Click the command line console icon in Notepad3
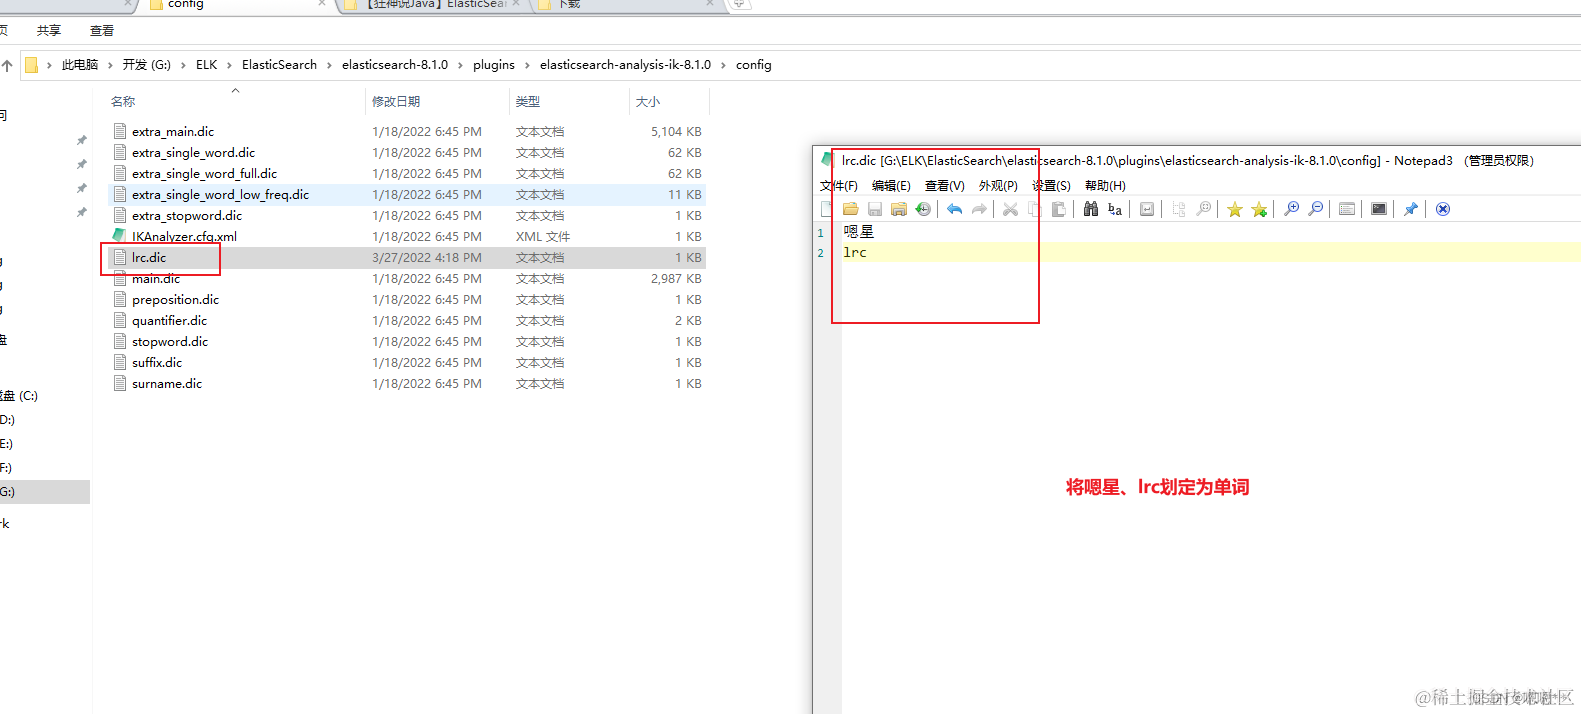The height and width of the screenshot is (714, 1581). coord(1379,209)
